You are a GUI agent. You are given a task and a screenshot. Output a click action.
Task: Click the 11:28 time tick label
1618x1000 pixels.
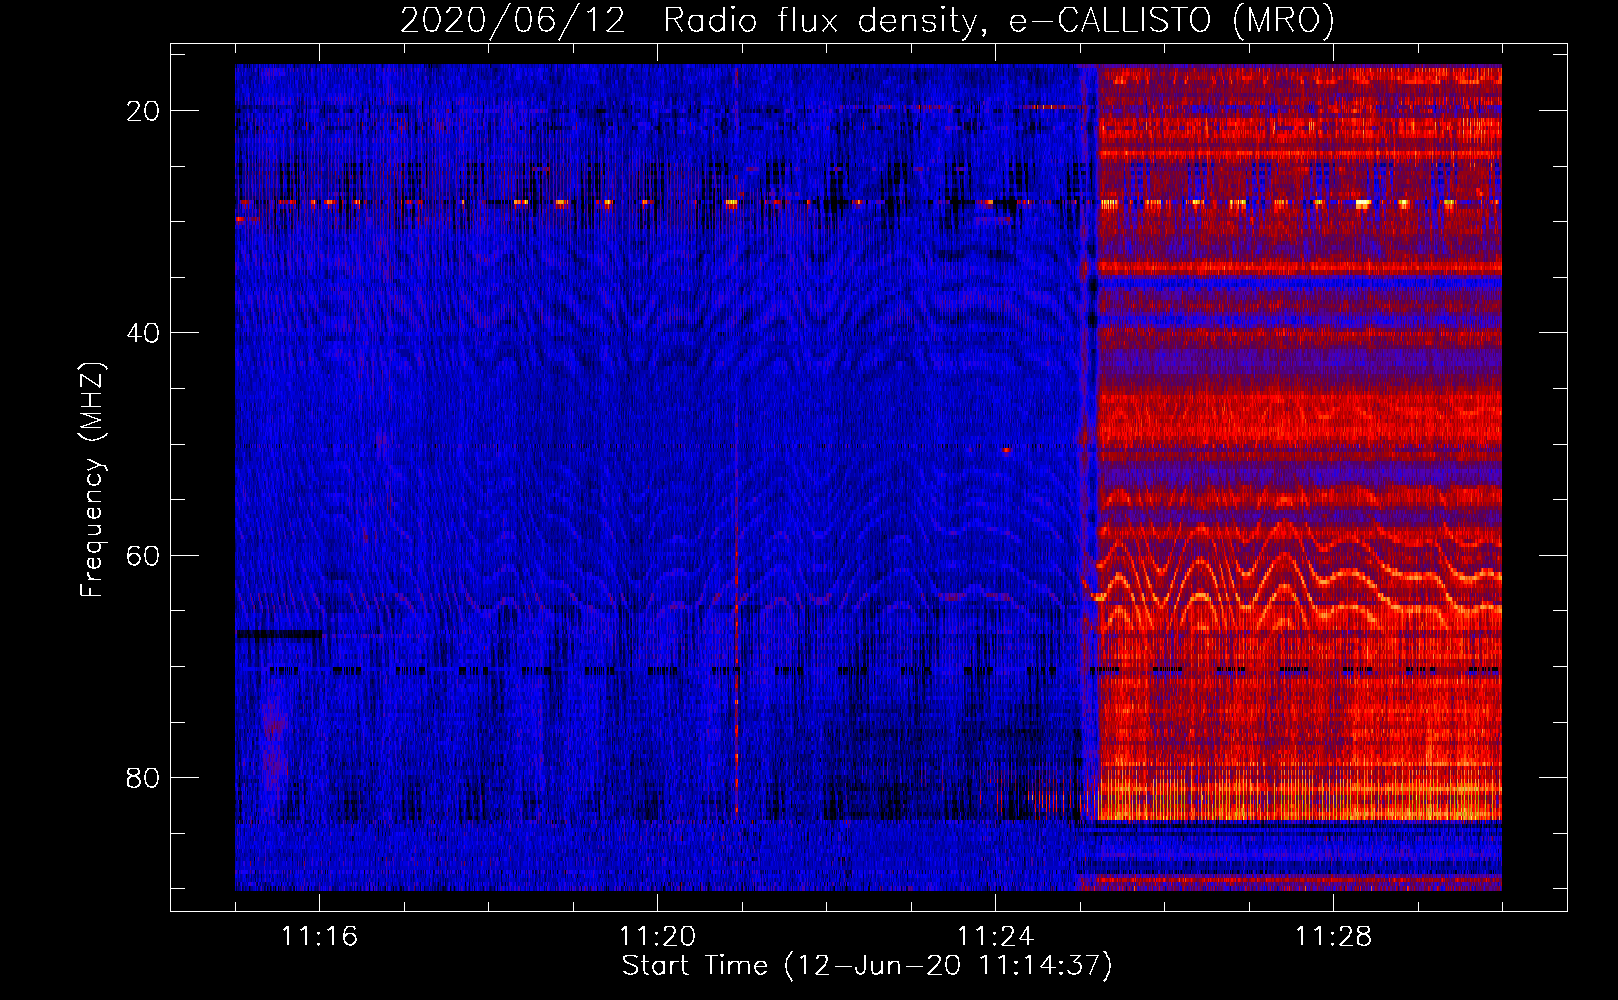[x=1334, y=936]
